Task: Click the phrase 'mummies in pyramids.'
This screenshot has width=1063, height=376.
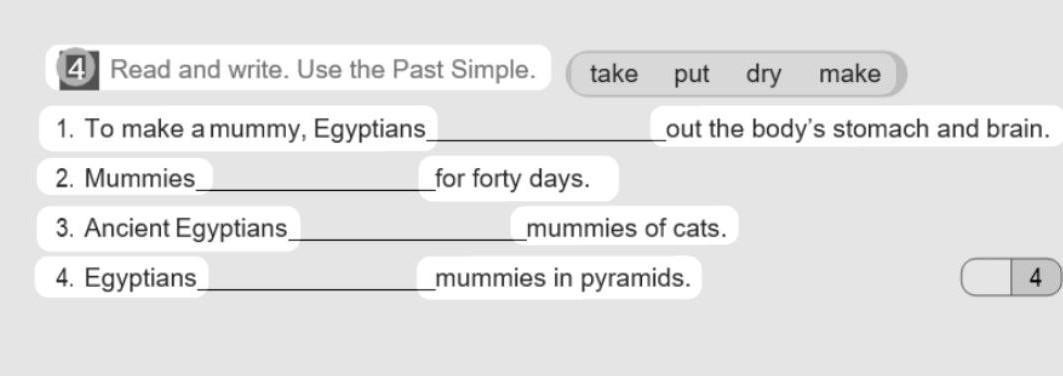Action: tap(563, 278)
